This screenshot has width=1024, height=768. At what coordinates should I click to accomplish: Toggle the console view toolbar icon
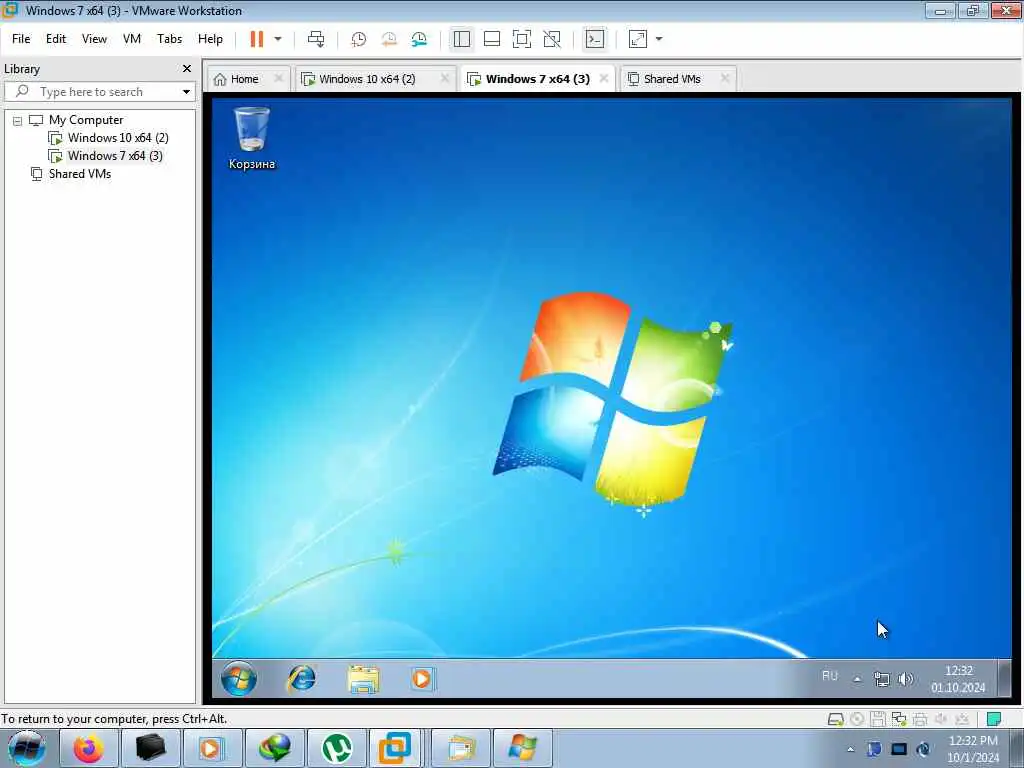click(x=594, y=39)
